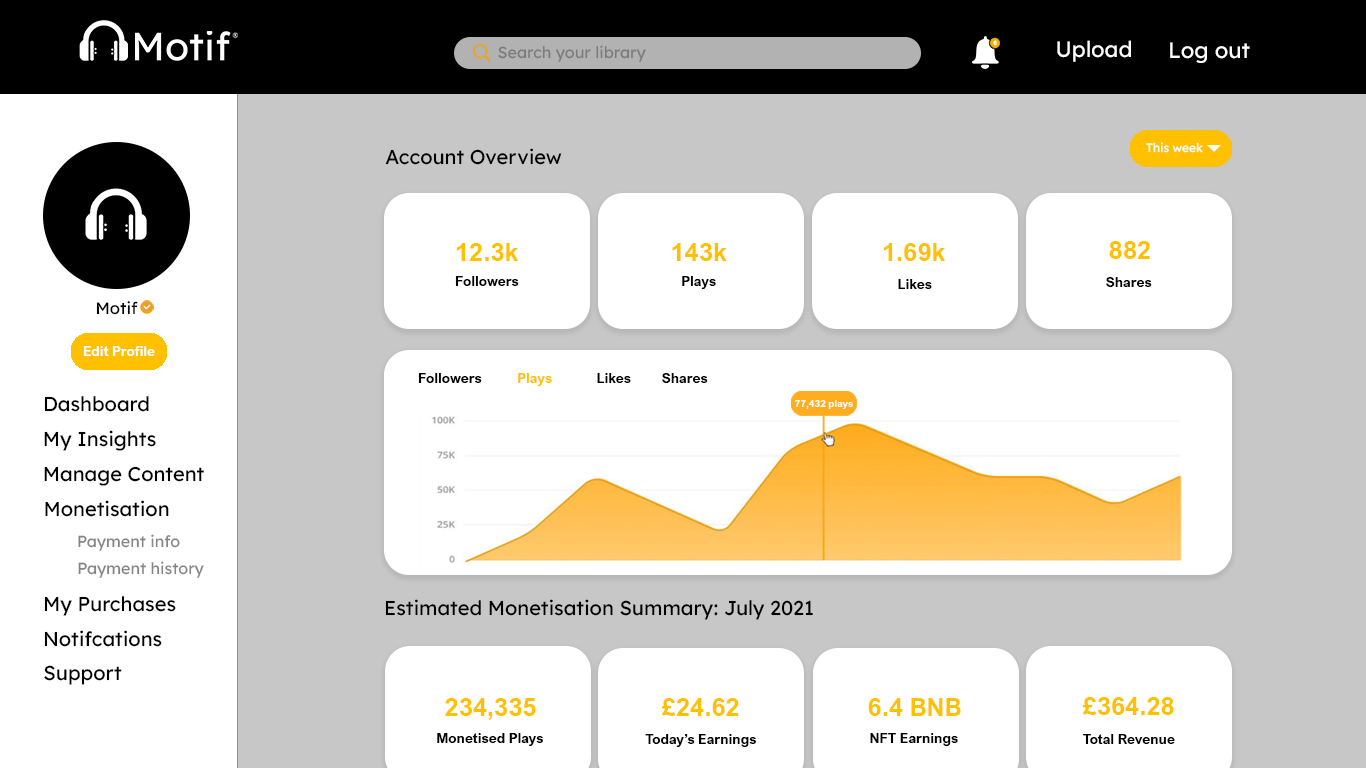This screenshot has height=768, width=1366.
Task: Type in the Search your library field
Action: pyautogui.click(x=700, y=53)
